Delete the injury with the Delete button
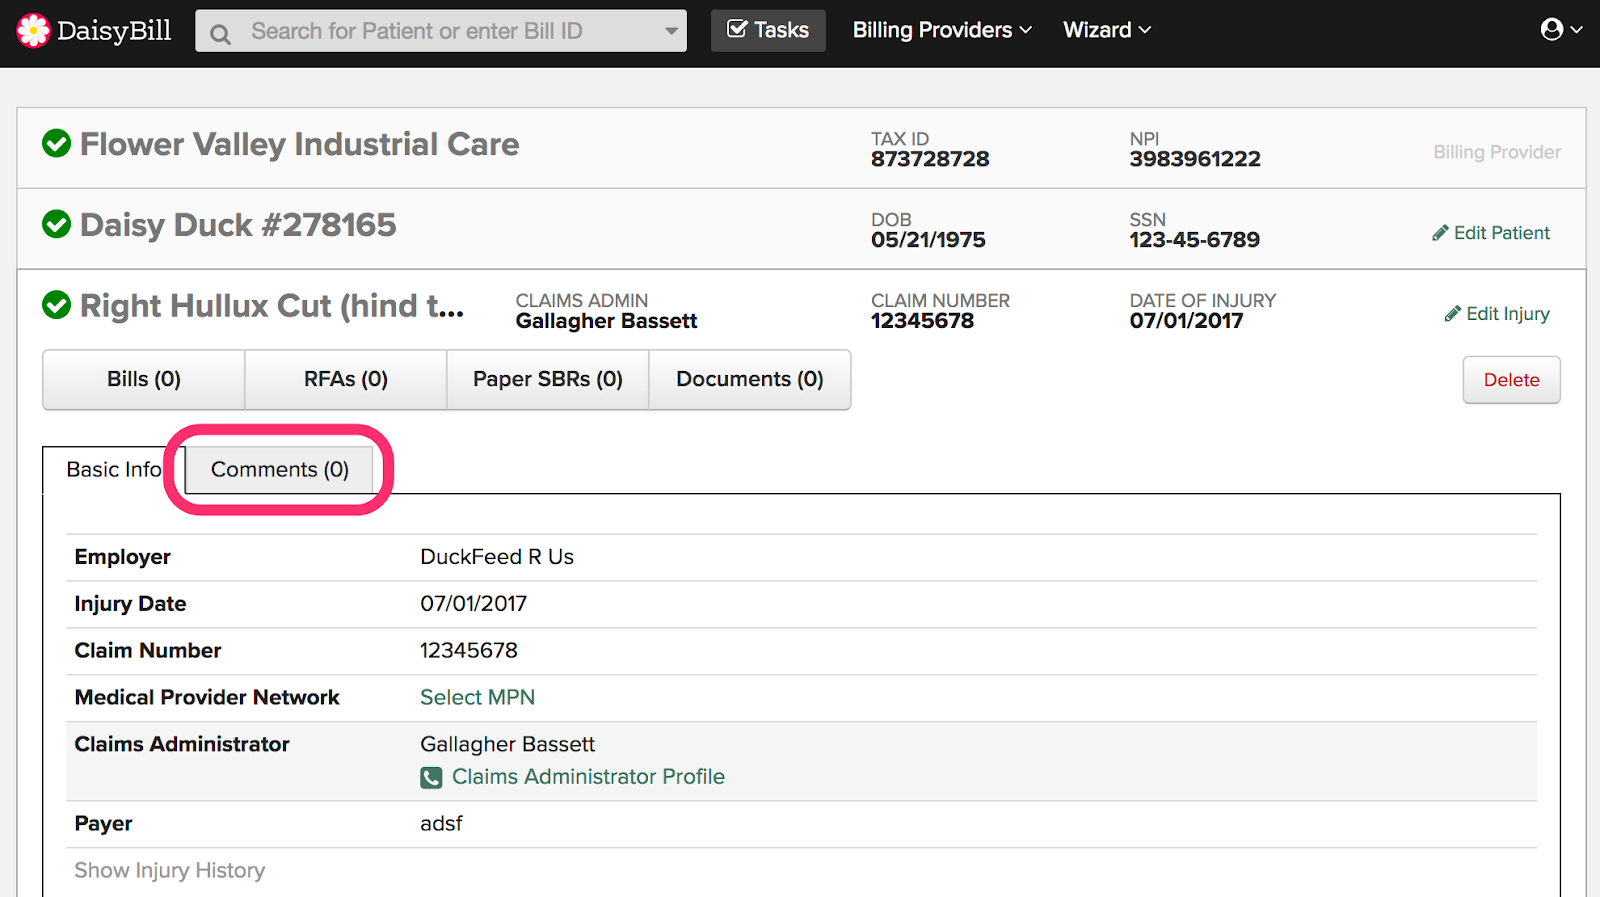1600x897 pixels. (x=1511, y=380)
